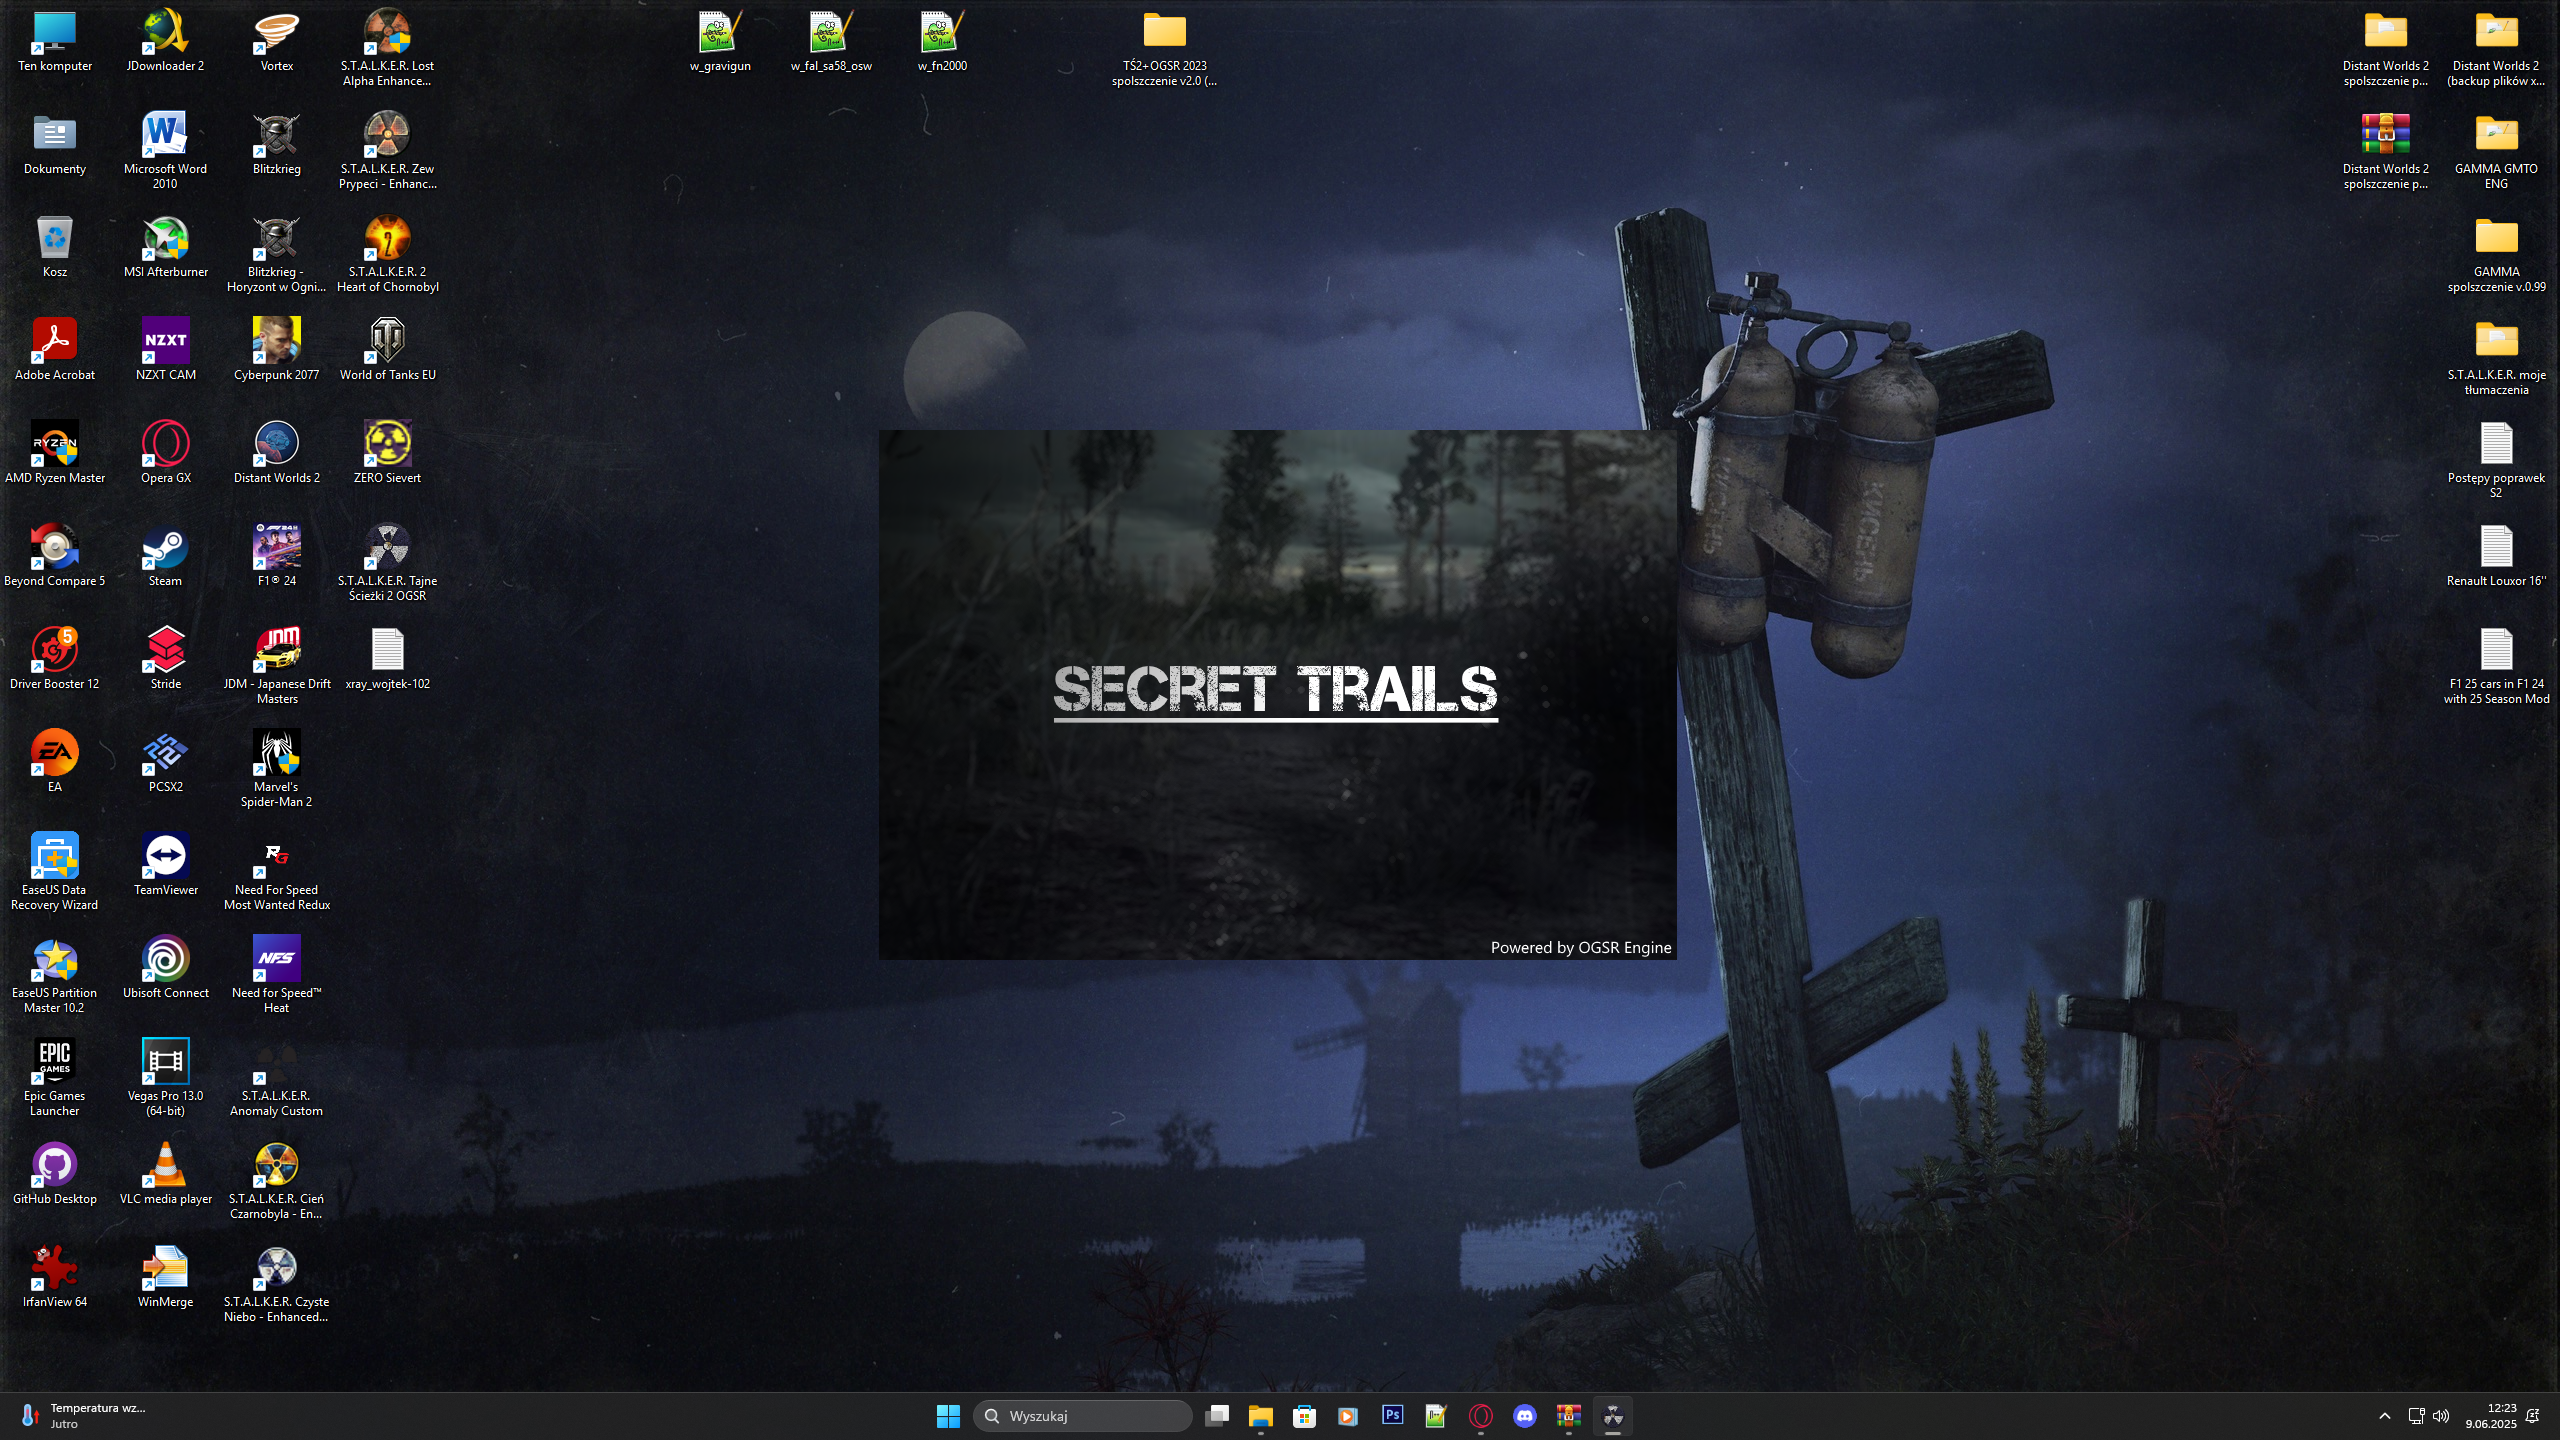Click the Distant Worlds 2 game shortcut
This screenshot has width=2560, height=1440.
[x=276, y=454]
